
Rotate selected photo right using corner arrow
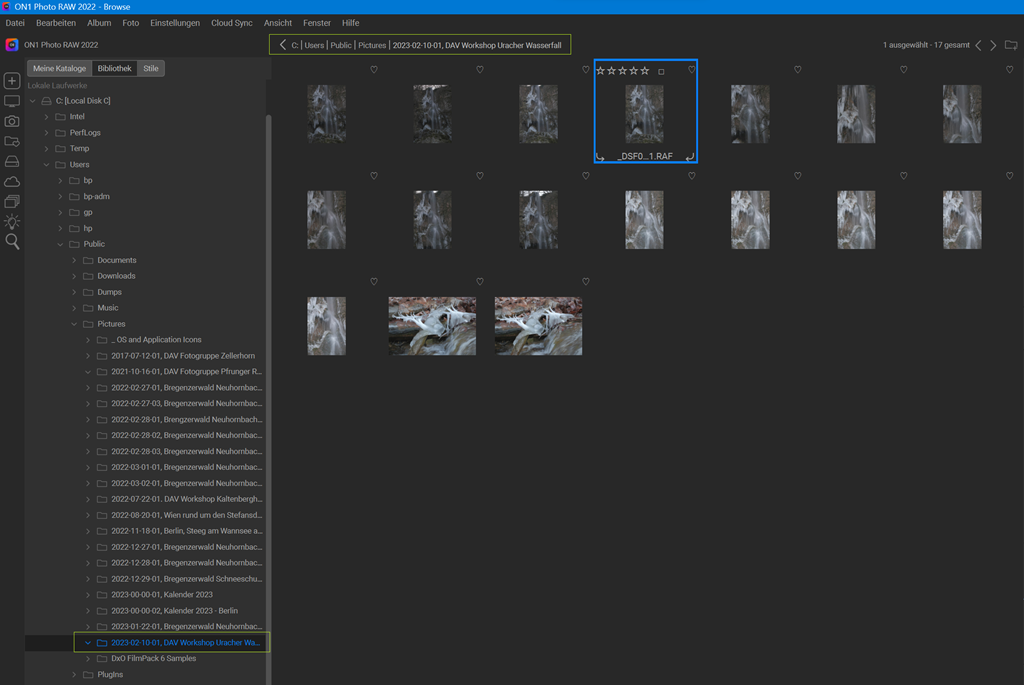tap(690, 157)
